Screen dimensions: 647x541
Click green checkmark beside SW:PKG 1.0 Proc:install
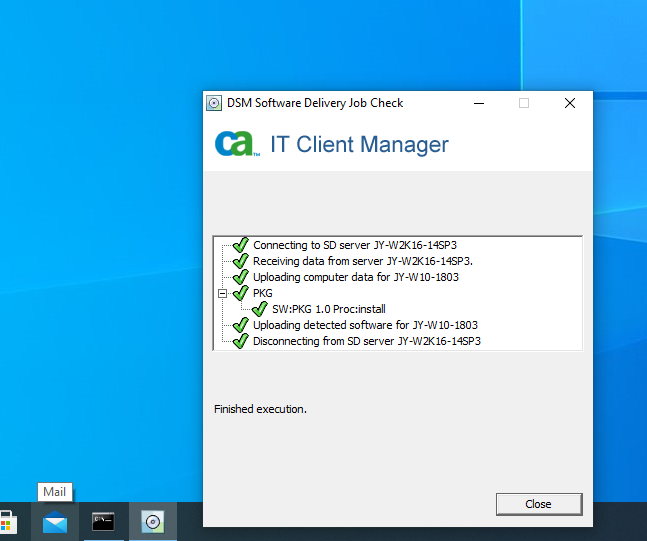(x=260, y=309)
